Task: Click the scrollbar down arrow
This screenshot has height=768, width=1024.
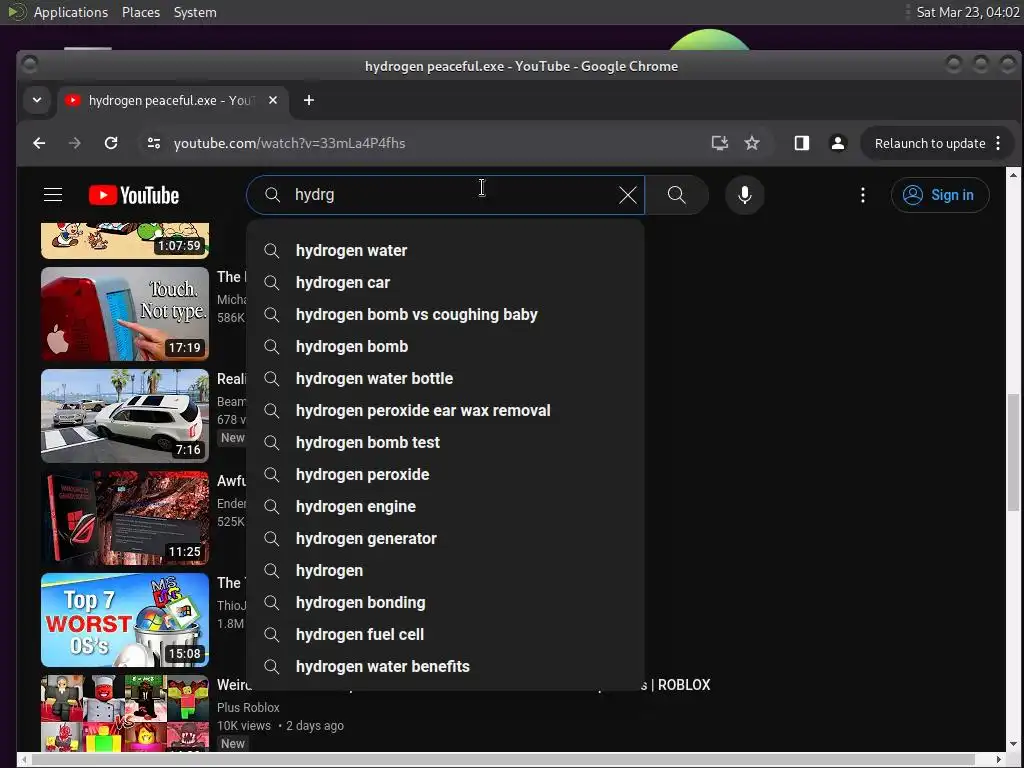Action: point(1013,744)
